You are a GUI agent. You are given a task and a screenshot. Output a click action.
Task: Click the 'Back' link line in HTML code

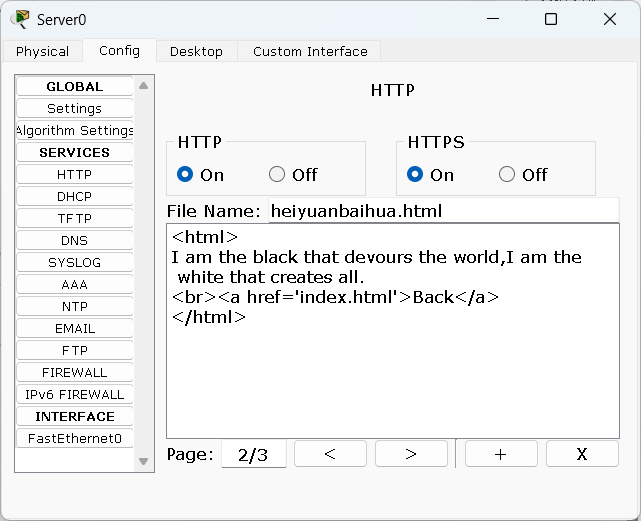[x=335, y=297]
